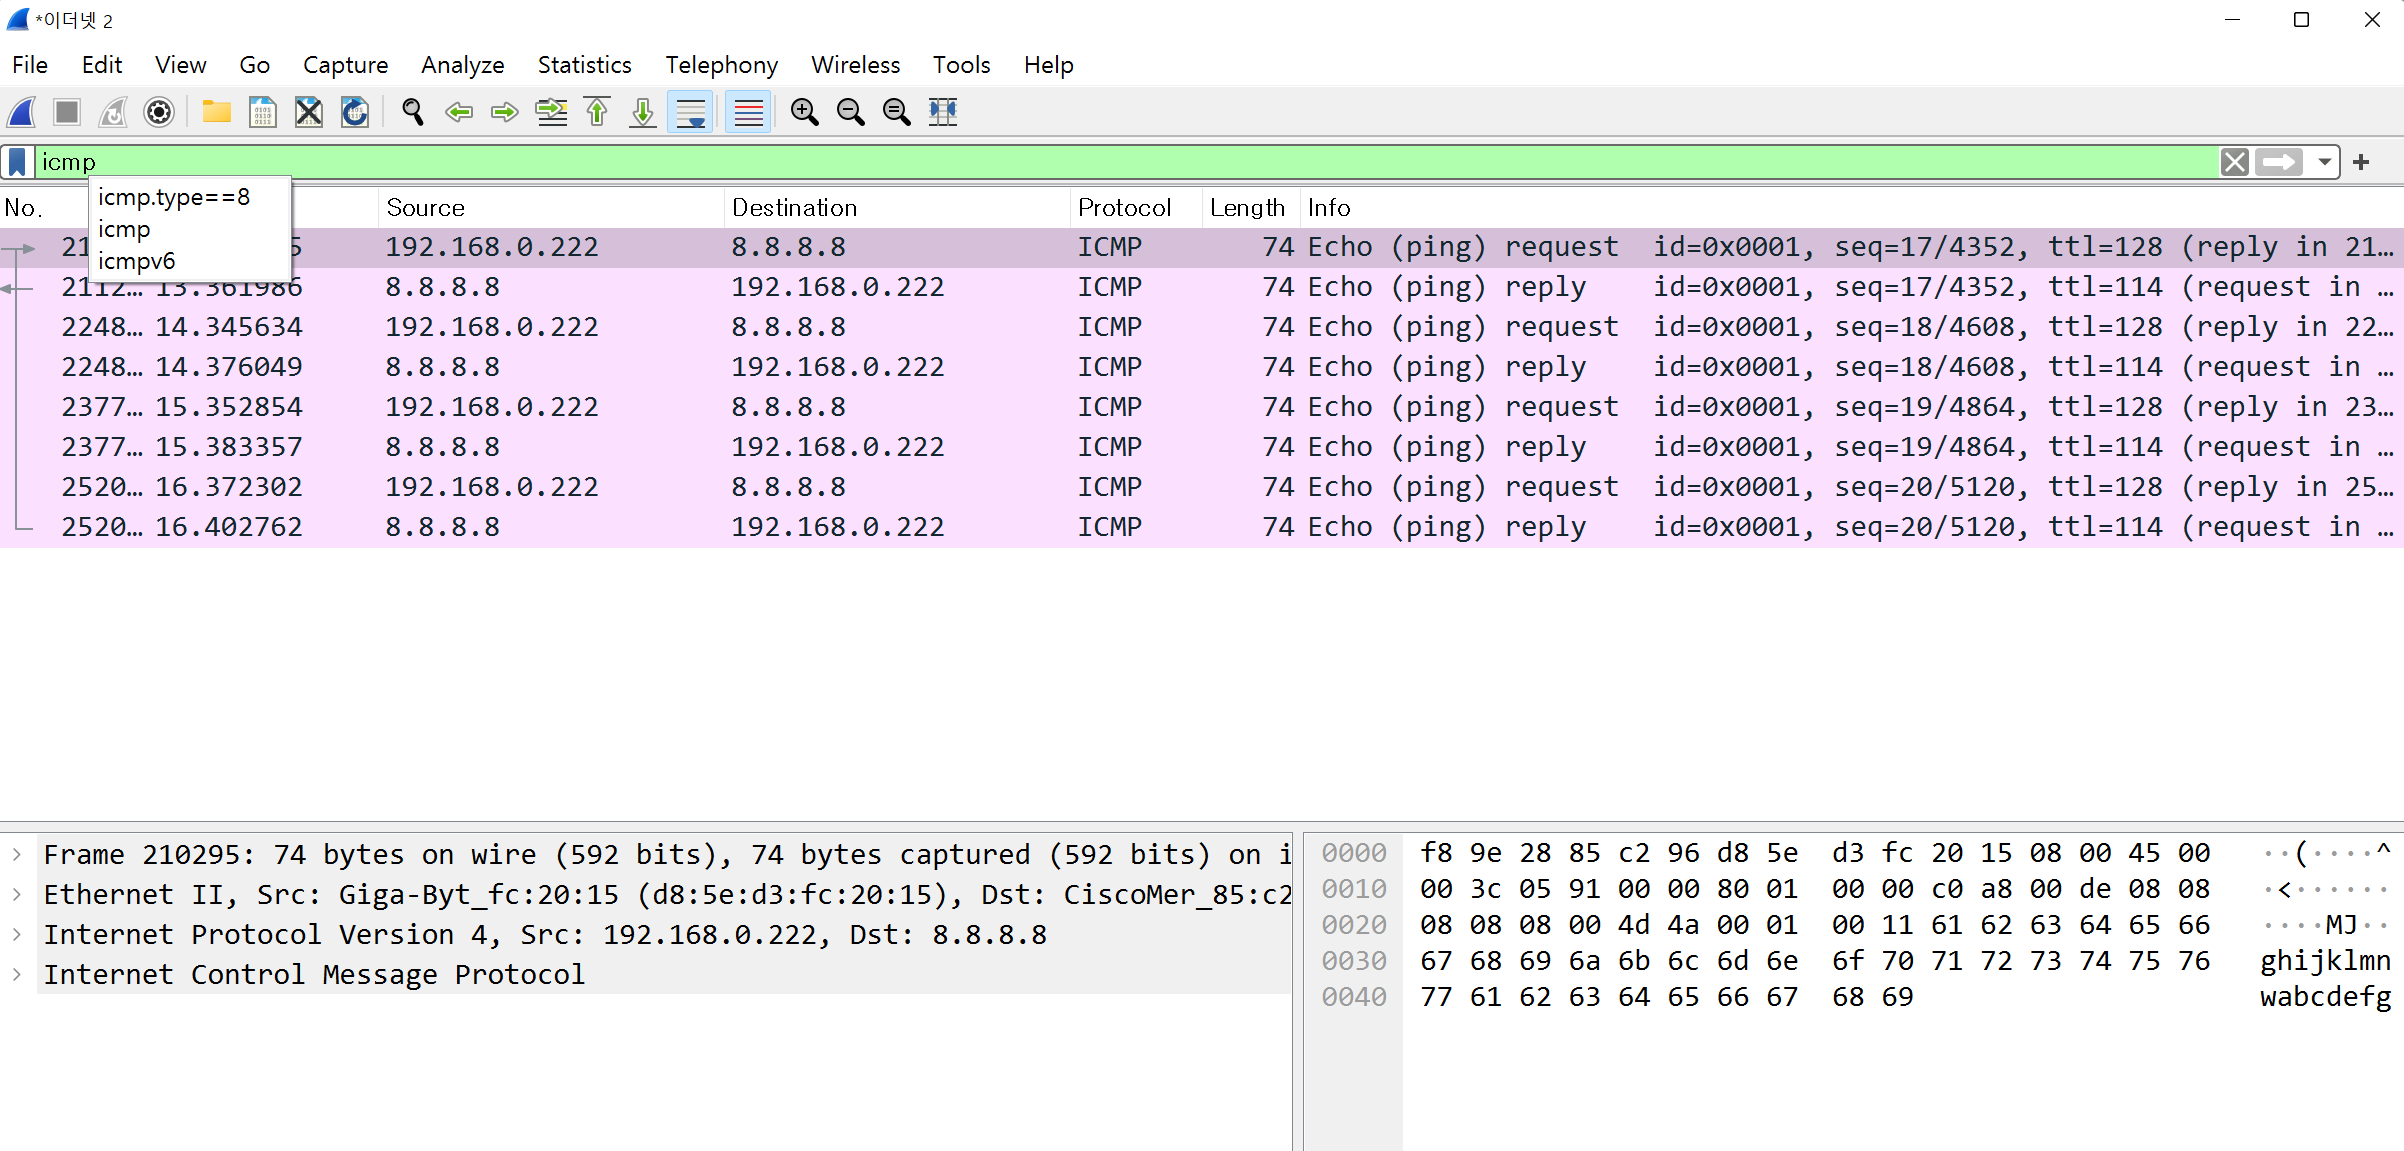The image size is (2404, 1151).
Task: Clear the display filter
Action: [2234, 162]
